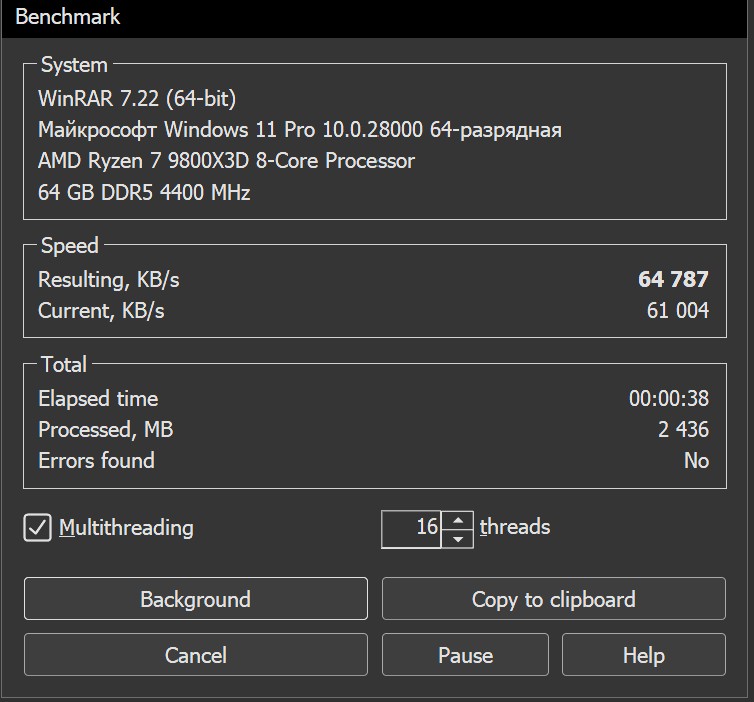
Task: Increase thread count with up arrow
Action: (458, 520)
